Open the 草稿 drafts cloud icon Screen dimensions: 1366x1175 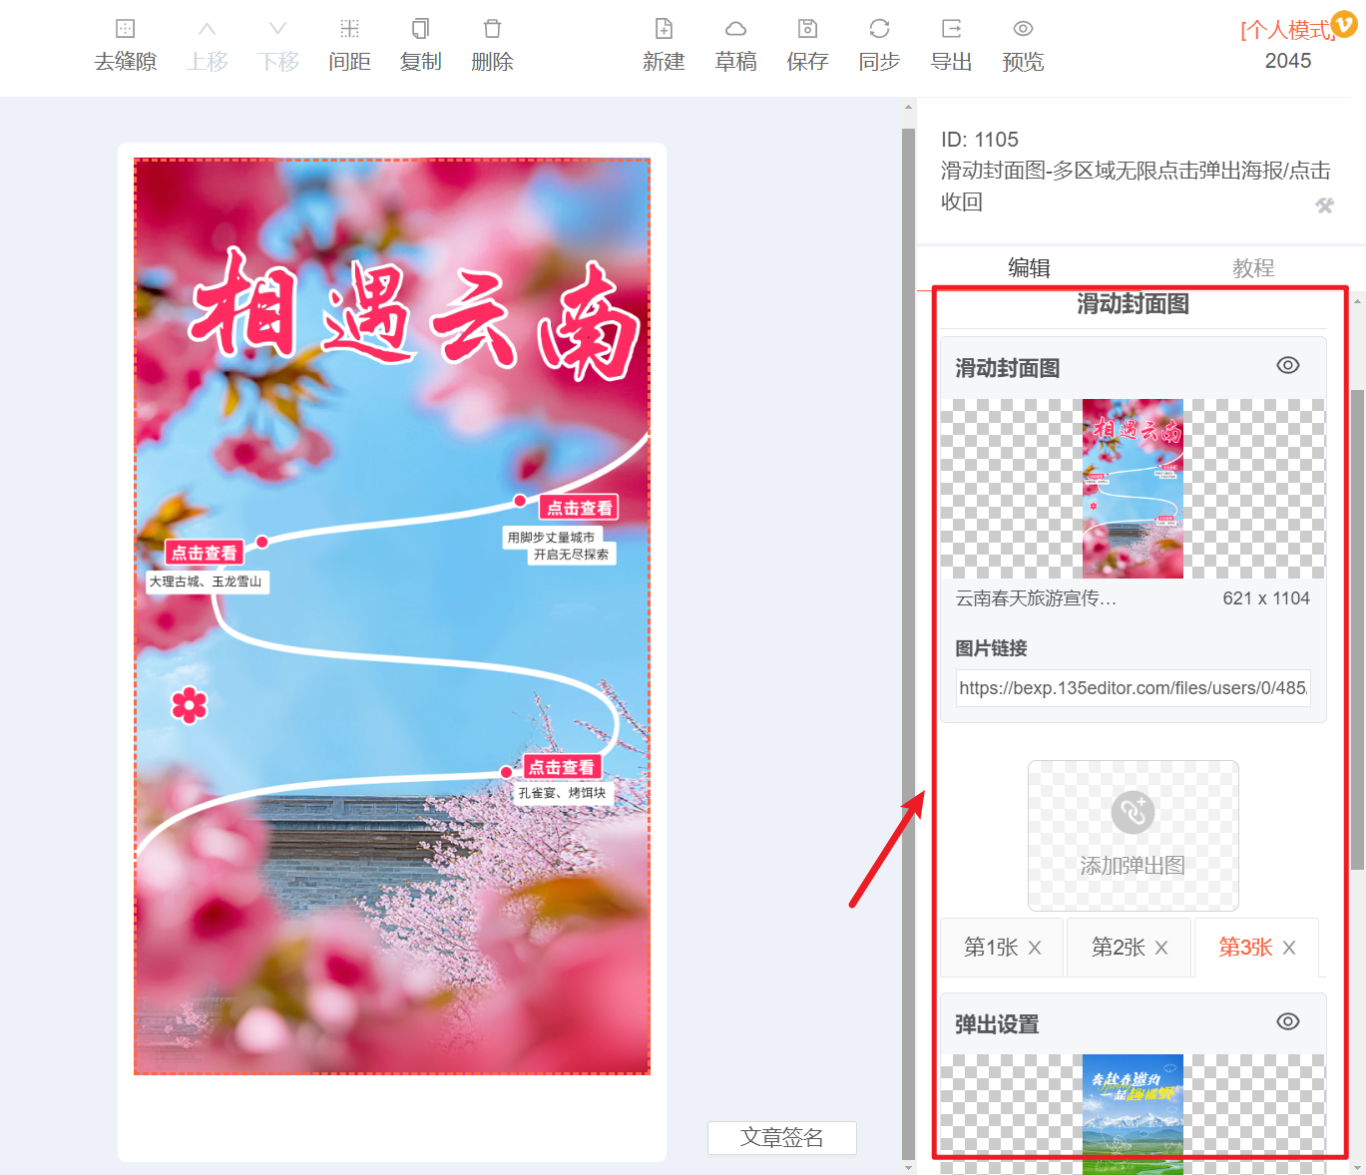736,29
